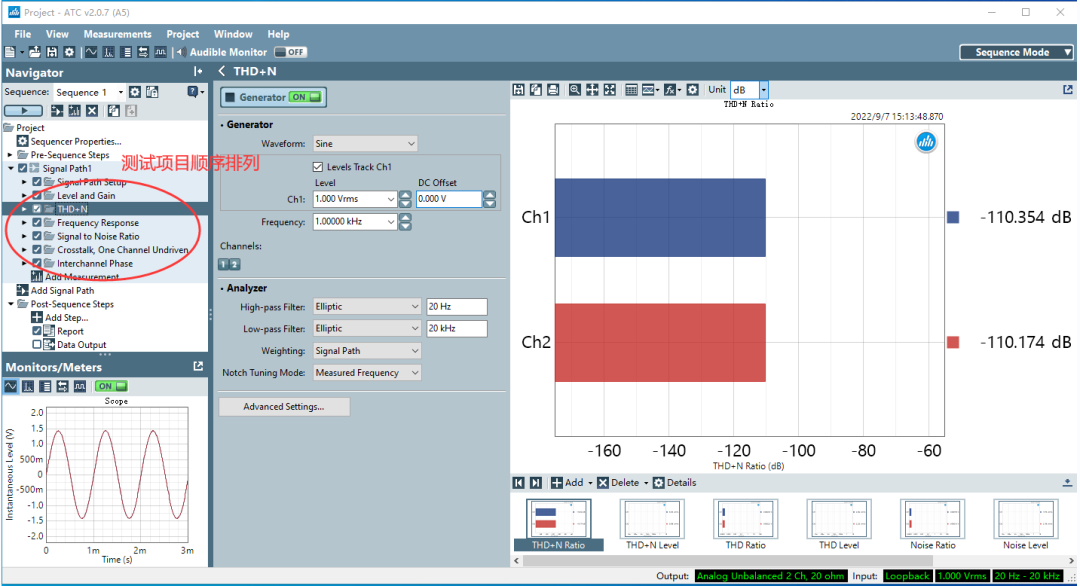Print the graph with the printer icon
Viewport: 1080px width, 586px height.
click(553, 90)
